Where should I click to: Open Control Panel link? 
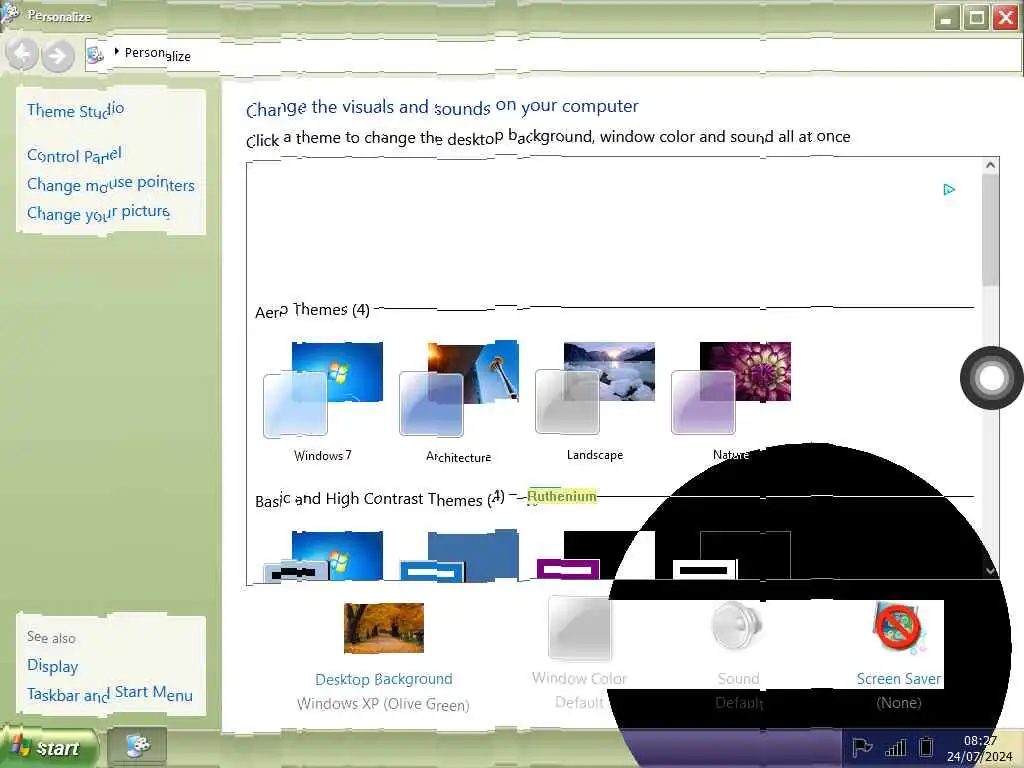74,155
